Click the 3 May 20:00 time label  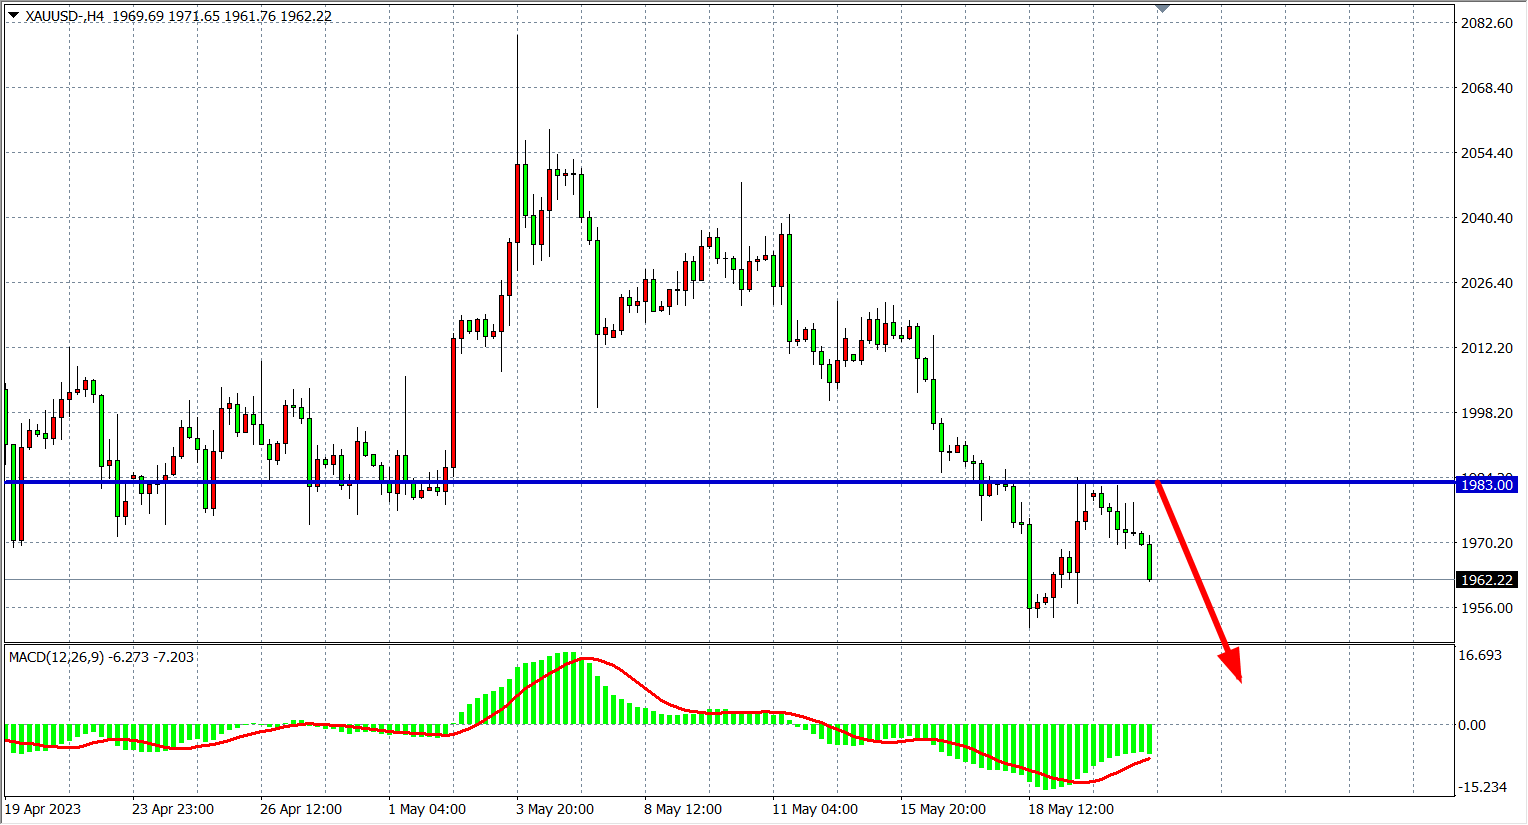[555, 809]
